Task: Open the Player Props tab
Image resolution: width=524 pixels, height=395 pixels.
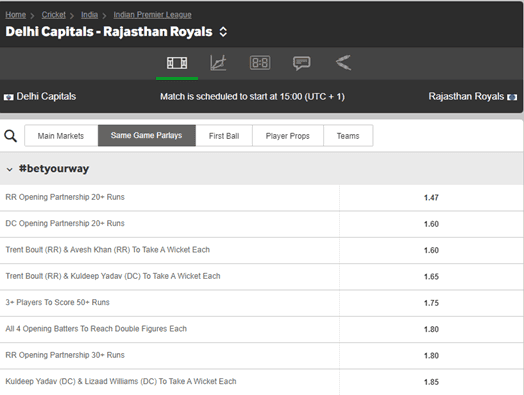Action: [x=288, y=136]
